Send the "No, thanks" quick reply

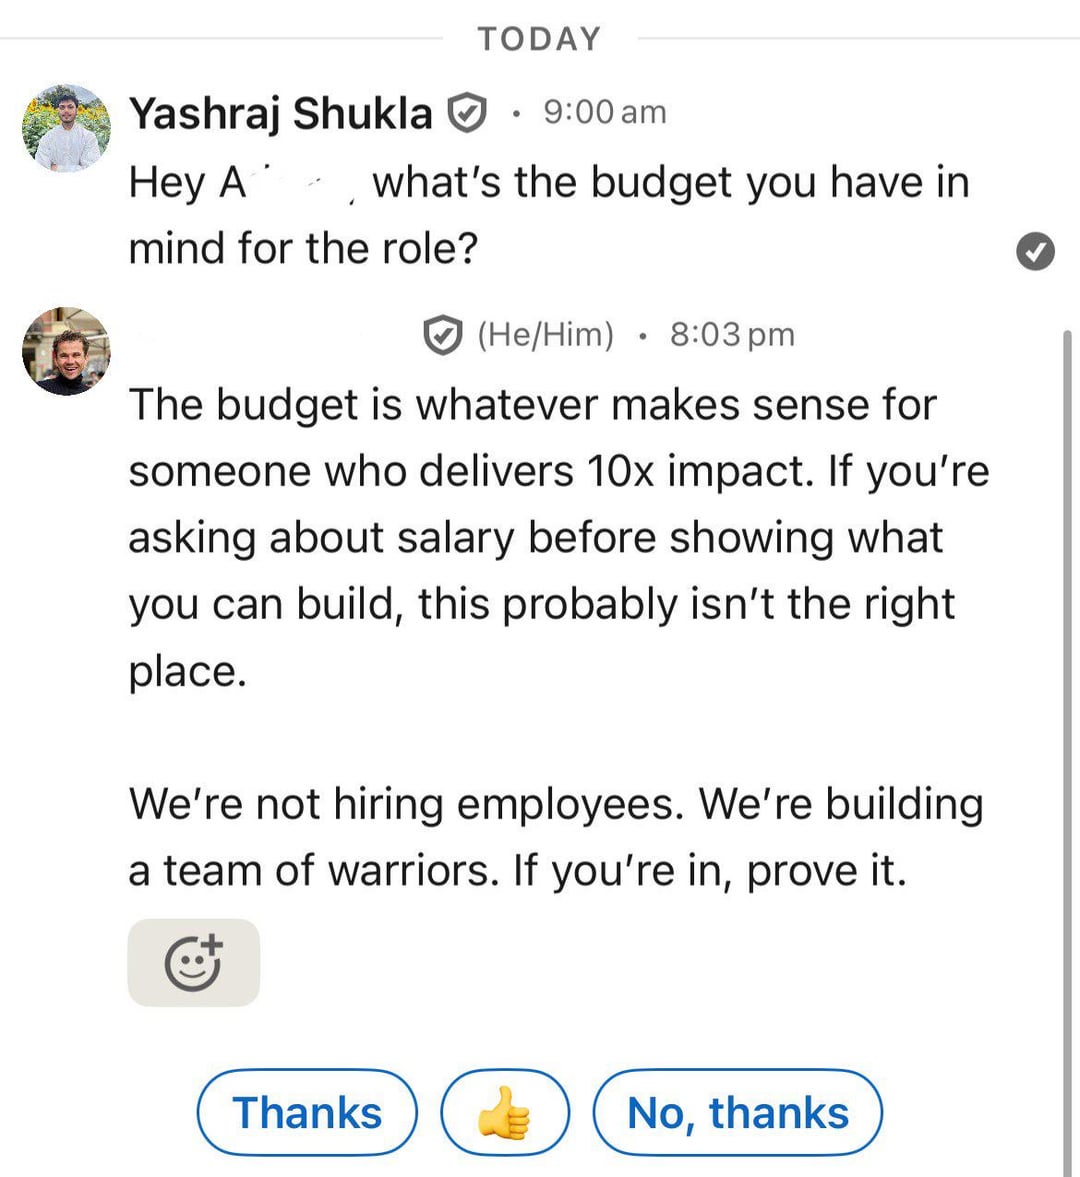click(x=737, y=1112)
